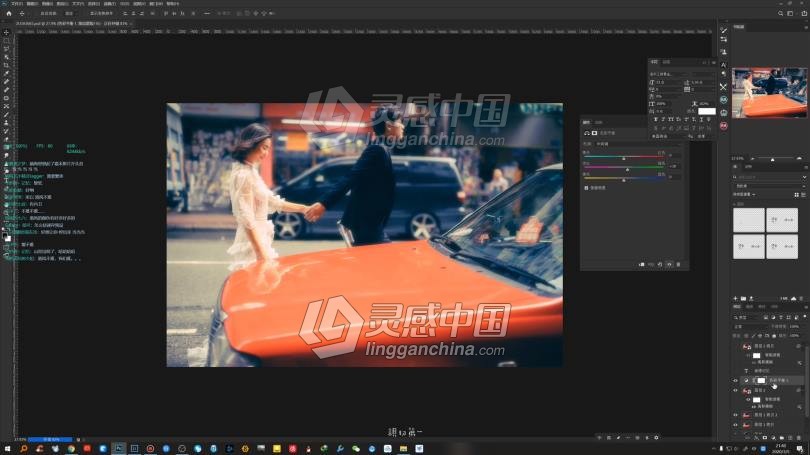Click the plus icon at the Libraries panel bottom
The image size is (810, 455).
[735, 299]
